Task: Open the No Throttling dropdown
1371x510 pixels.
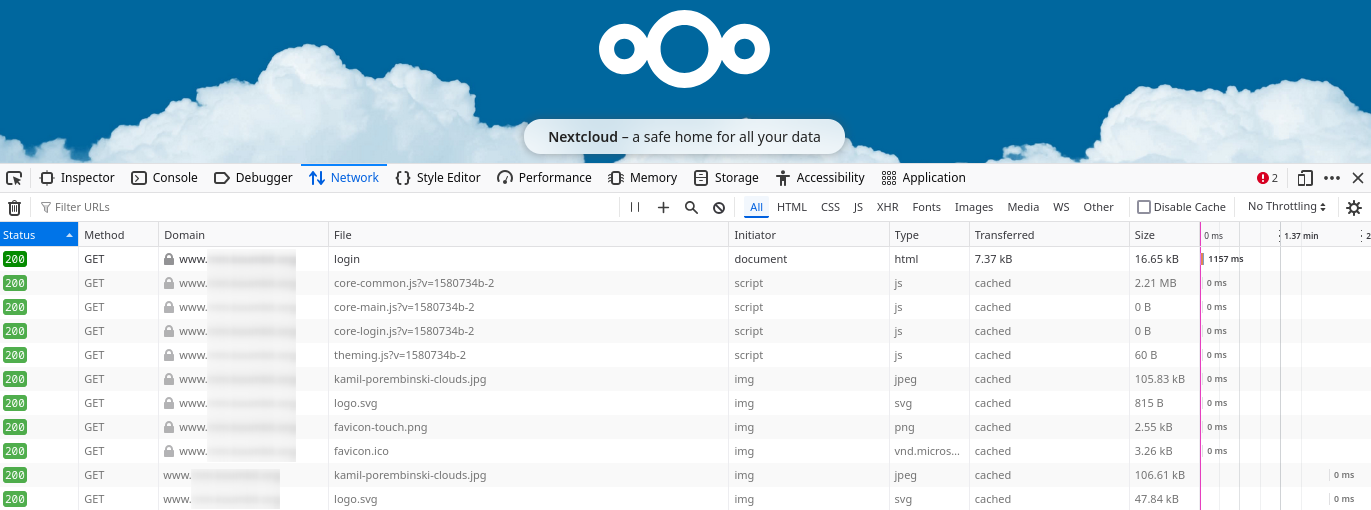Action: [1287, 207]
